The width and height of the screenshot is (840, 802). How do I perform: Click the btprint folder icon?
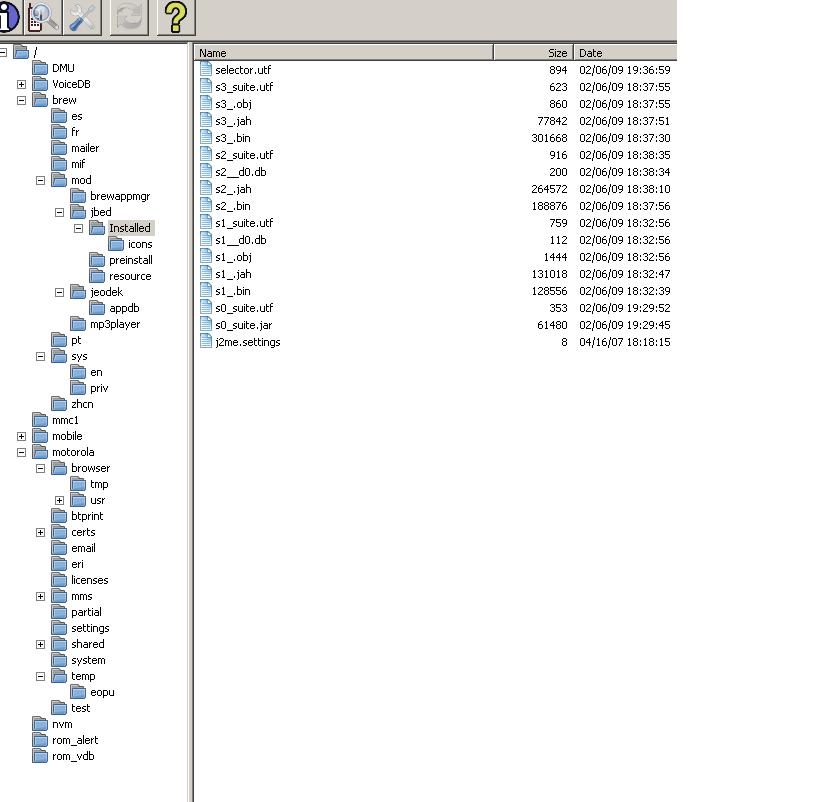pyautogui.click(x=59, y=516)
